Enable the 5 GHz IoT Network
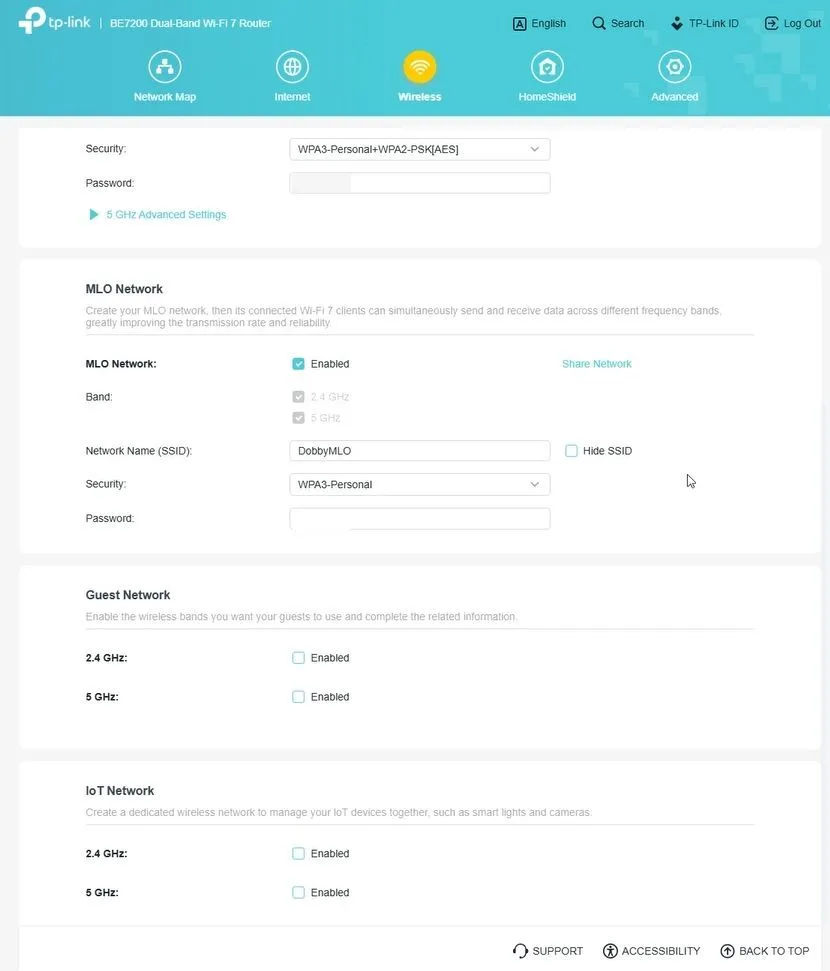 point(298,893)
